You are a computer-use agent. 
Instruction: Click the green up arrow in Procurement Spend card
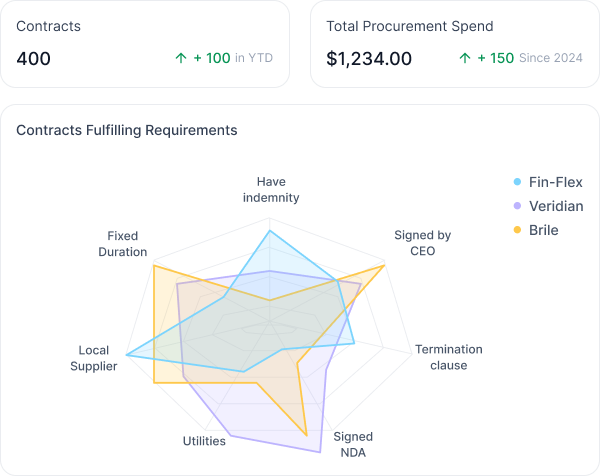464,58
